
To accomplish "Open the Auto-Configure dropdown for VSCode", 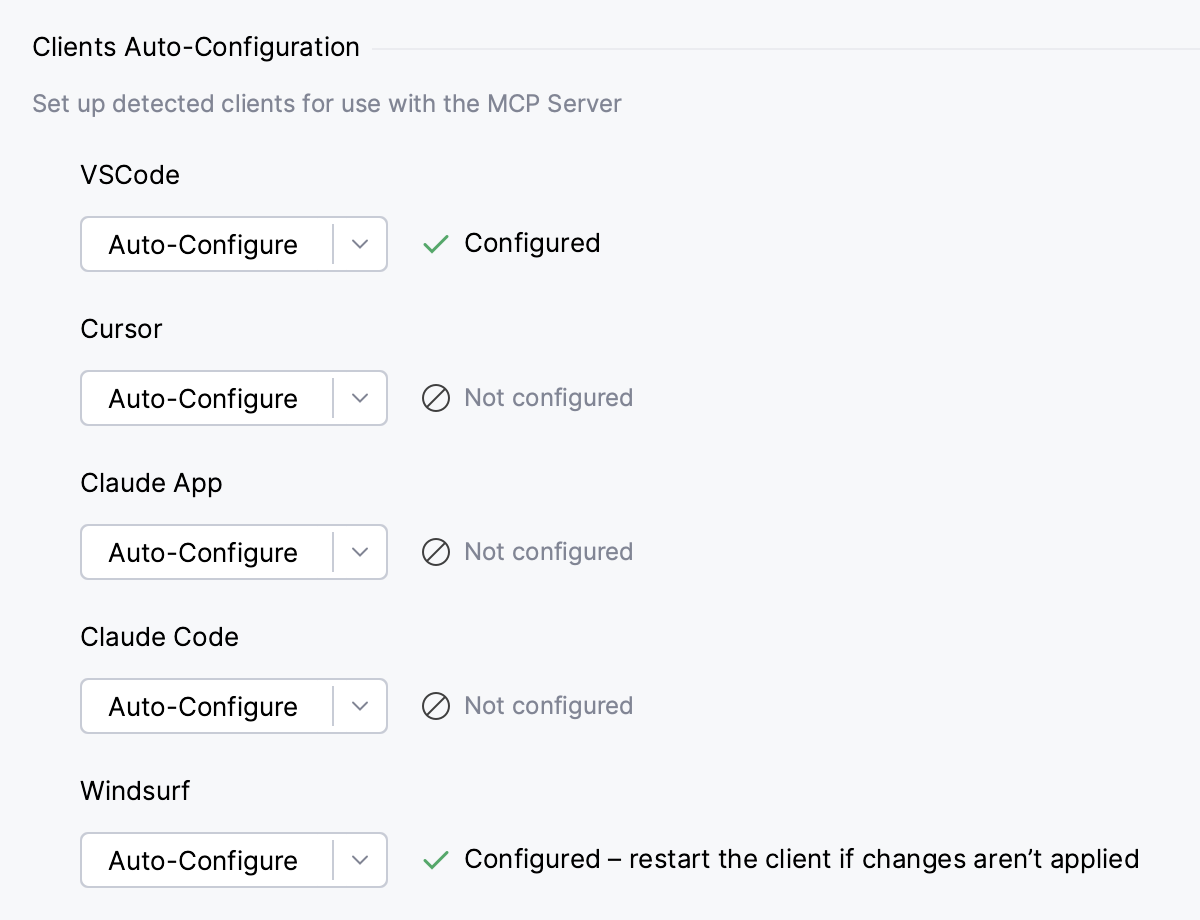I will (360, 244).
